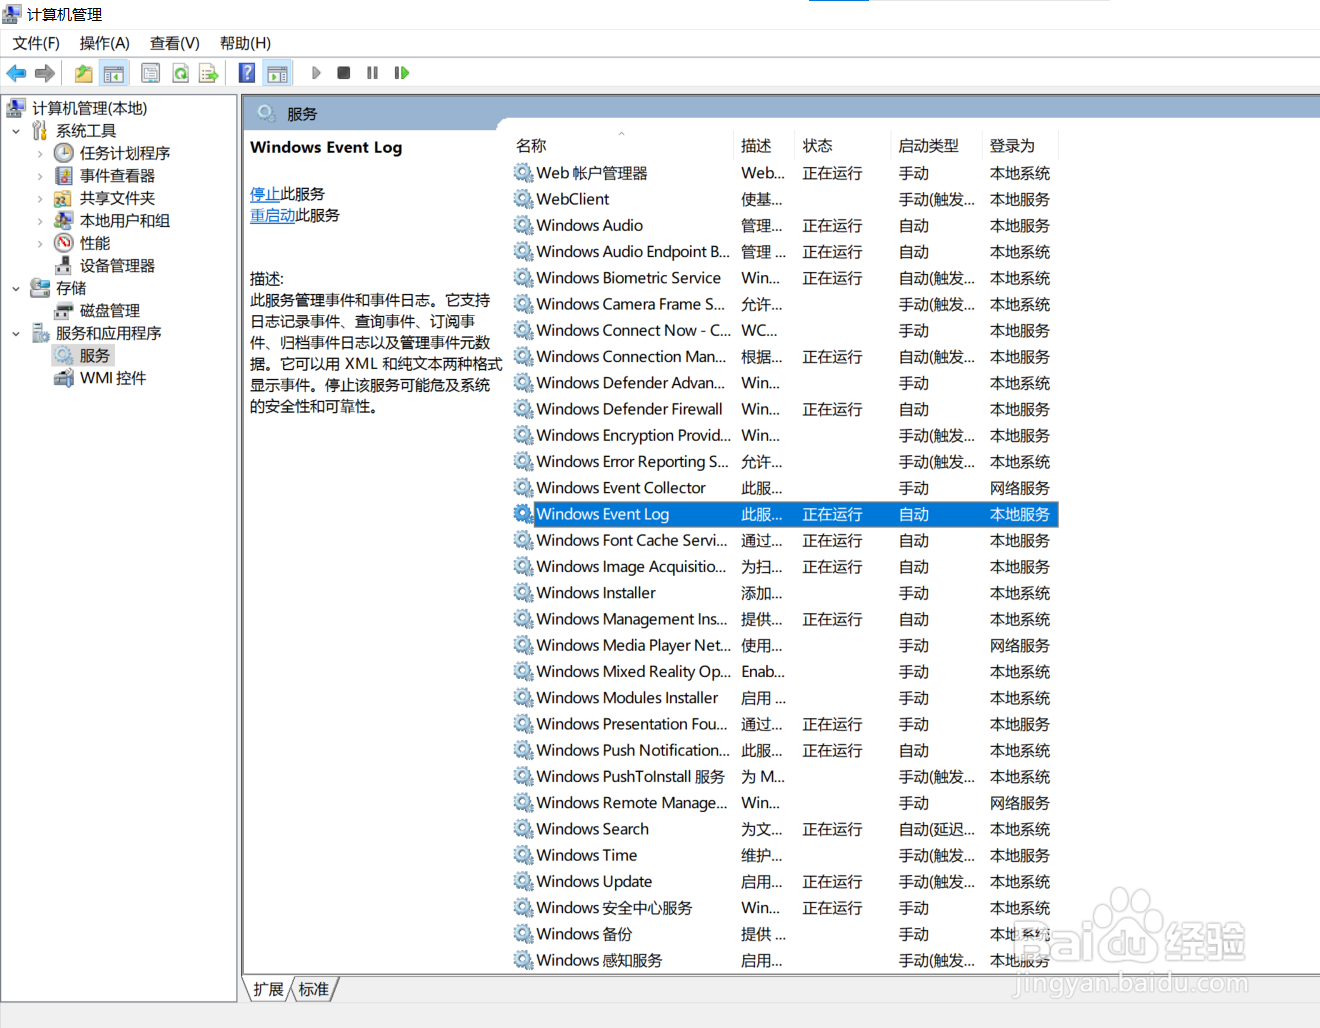This screenshot has width=1320, height=1028.
Task: Open the Help question mark icon
Action: (x=247, y=73)
